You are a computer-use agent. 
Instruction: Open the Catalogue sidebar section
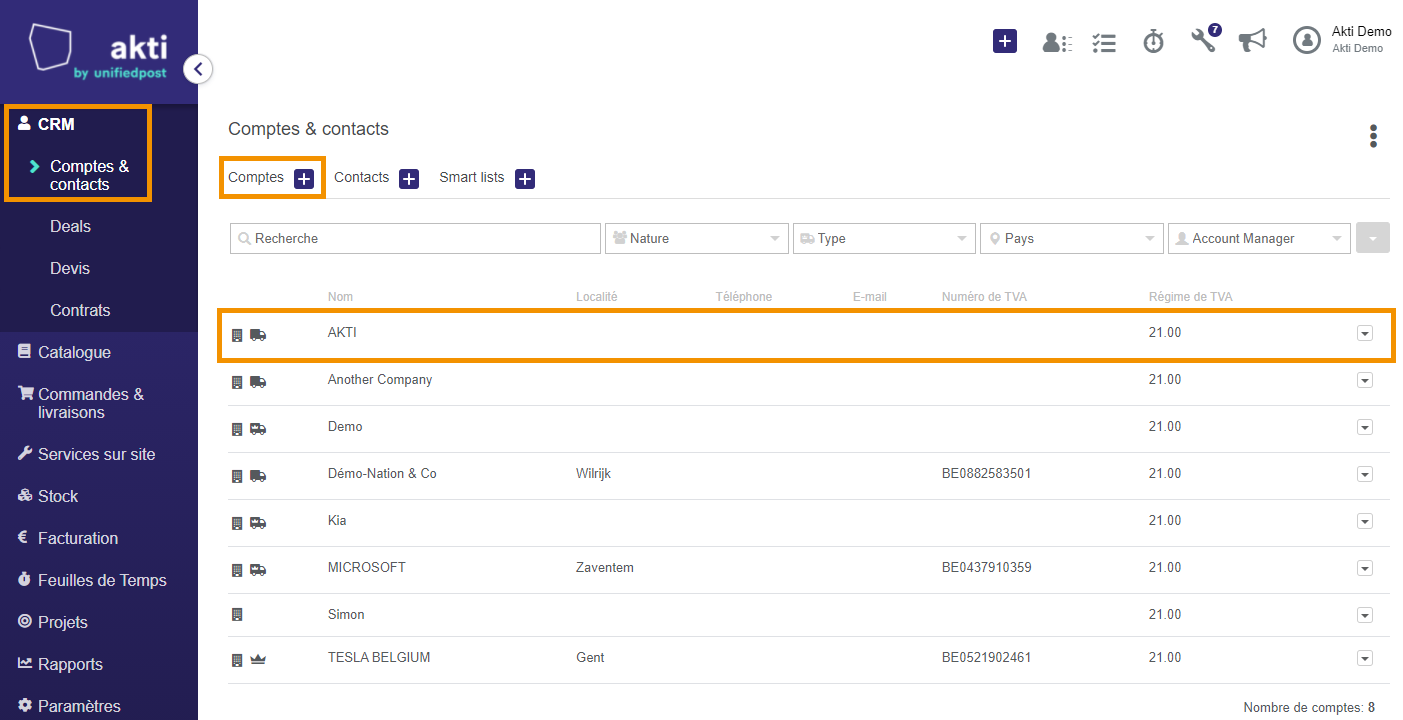74,352
